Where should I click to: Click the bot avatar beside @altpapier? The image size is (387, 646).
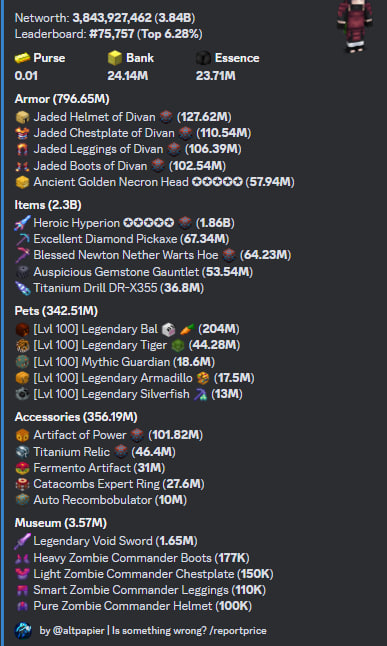(x=23, y=631)
